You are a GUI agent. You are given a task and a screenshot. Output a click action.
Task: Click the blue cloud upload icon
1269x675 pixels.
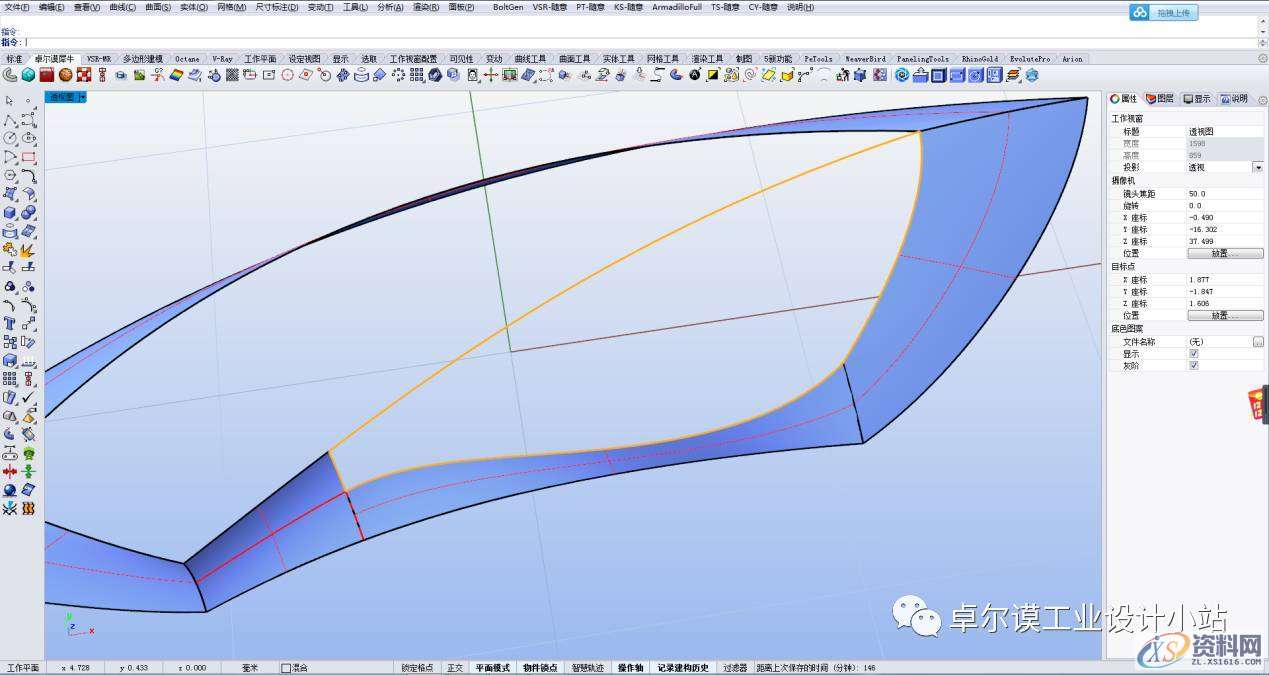click(1141, 13)
